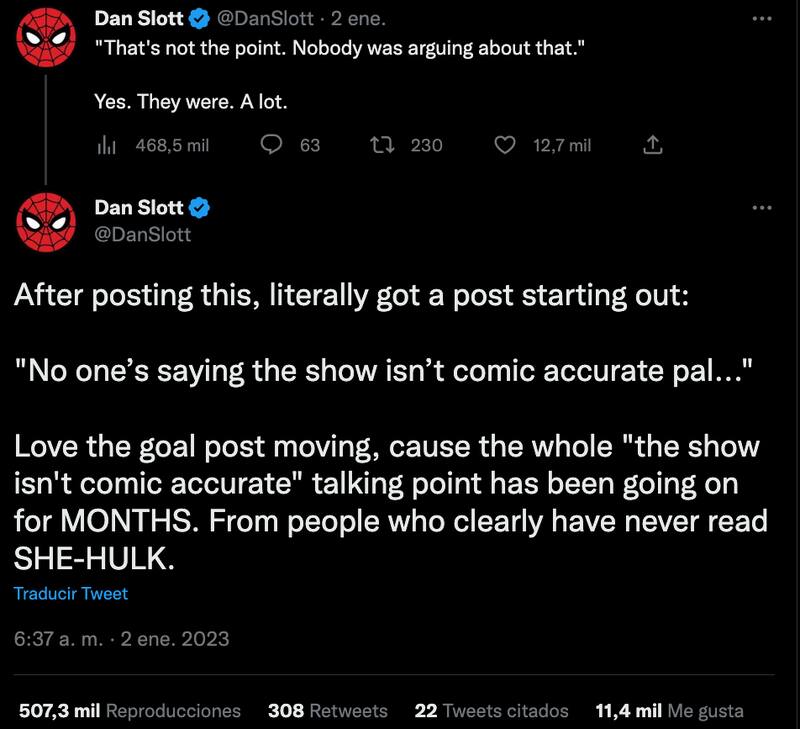Open view analytics bar-chart icon
The height and width of the screenshot is (729, 800).
(107, 145)
